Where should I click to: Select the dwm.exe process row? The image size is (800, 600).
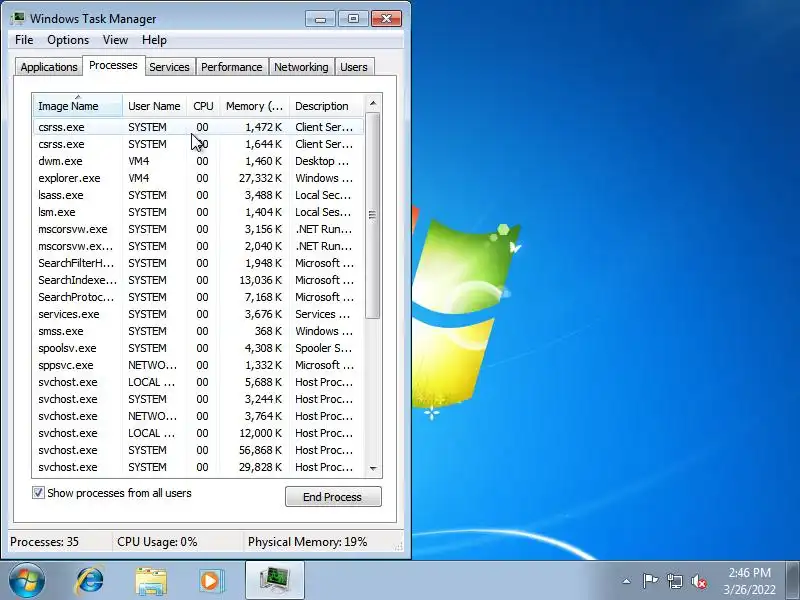(198, 161)
